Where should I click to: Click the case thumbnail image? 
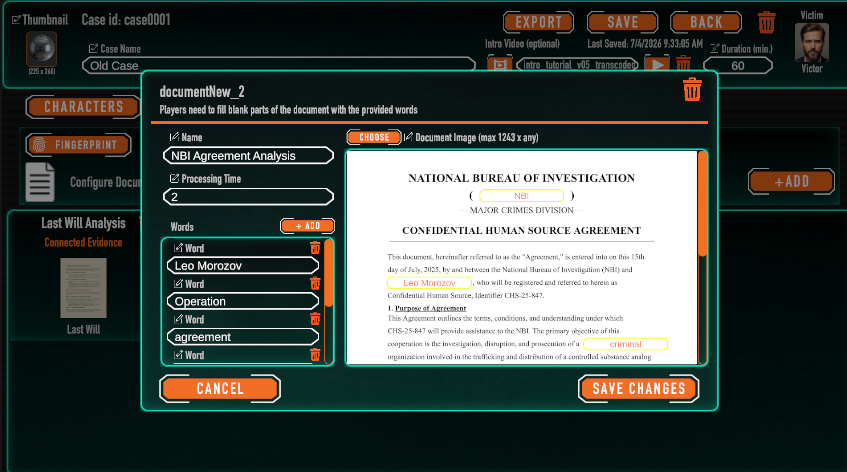[x=42, y=49]
